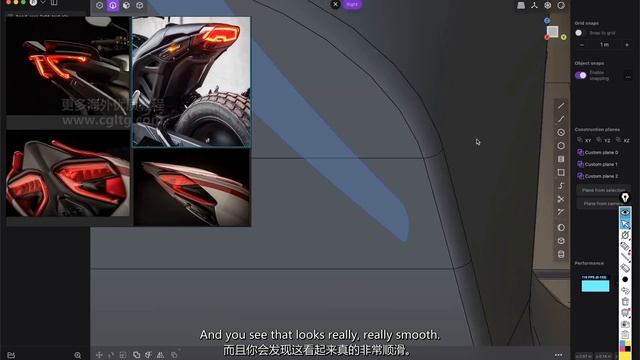Click the zoom magnifier icon at the bottom left
Image resolution: width=640 pixels, height=360 pixels.
point(78,355)
